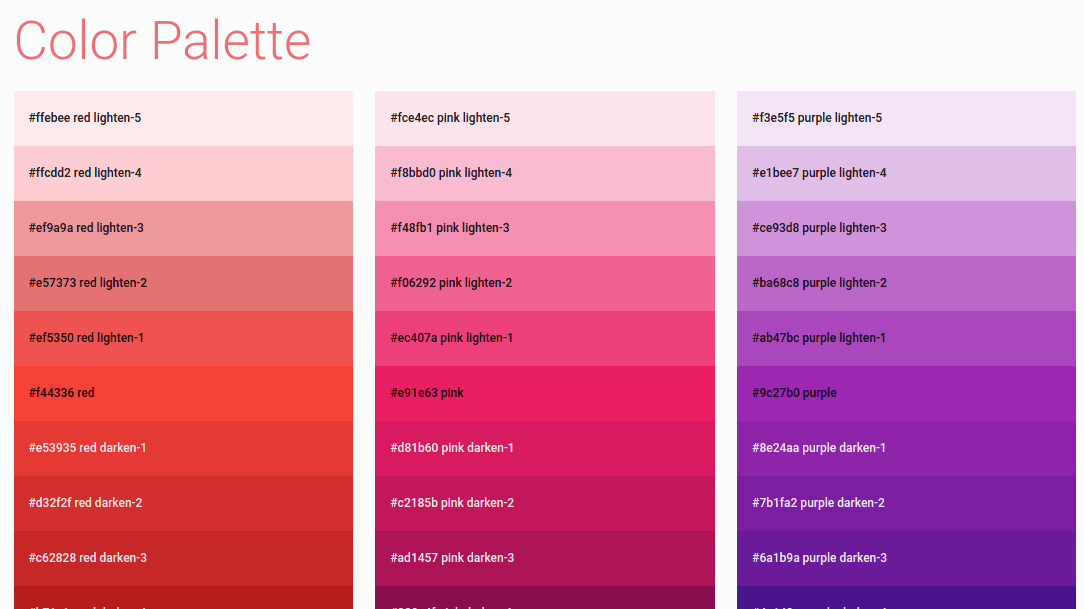
Task: Pick the #ef9a9a red lighten-3 swatch
Action: (183, 228)
